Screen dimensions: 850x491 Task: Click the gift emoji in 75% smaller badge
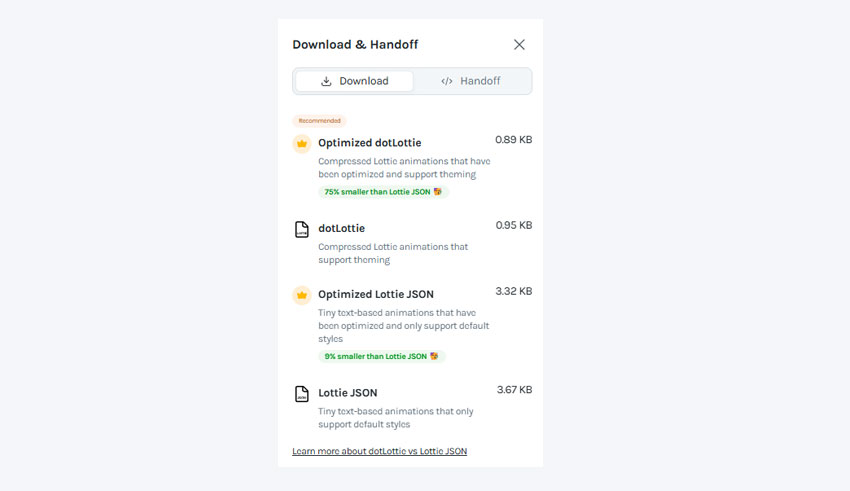tap(437, 192)
